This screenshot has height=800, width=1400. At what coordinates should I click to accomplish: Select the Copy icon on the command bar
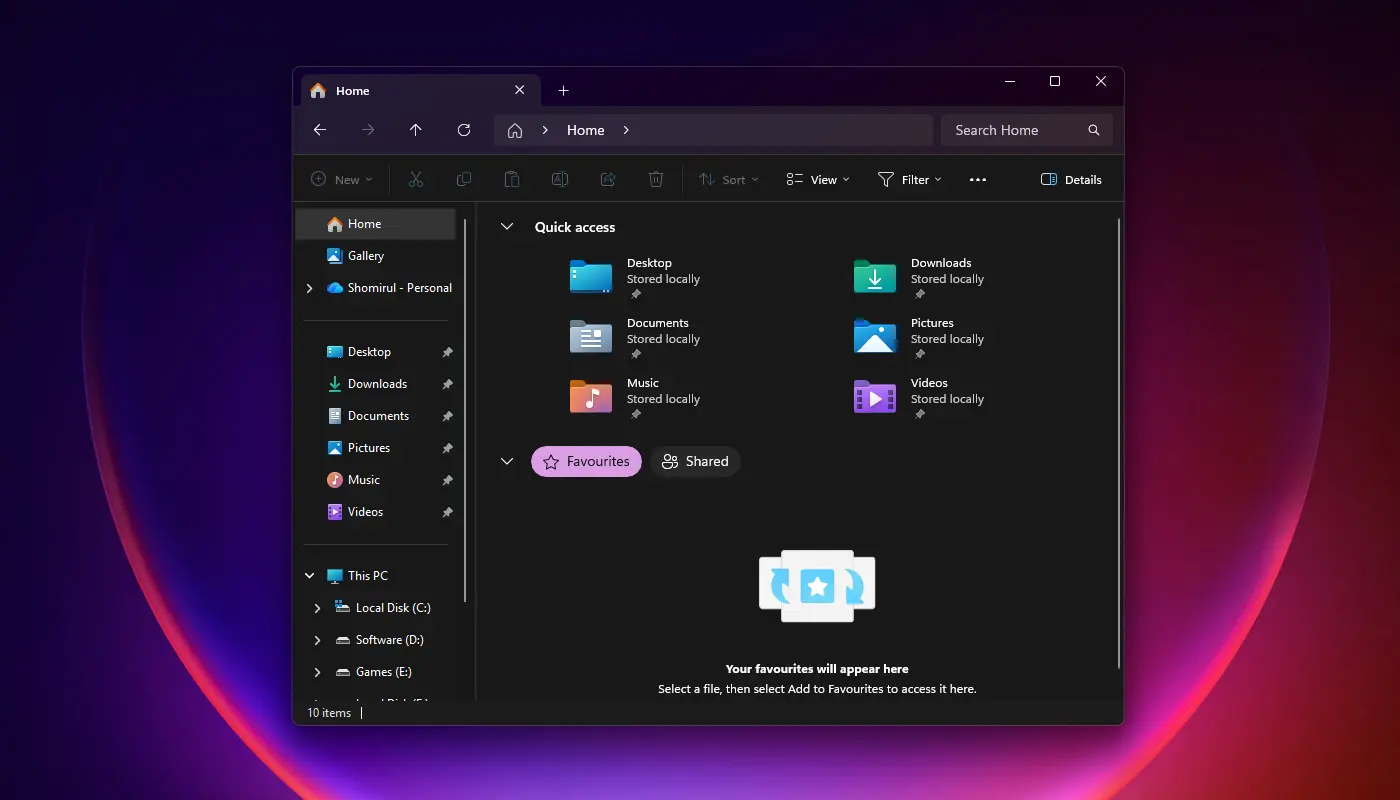tap(464, 179)
